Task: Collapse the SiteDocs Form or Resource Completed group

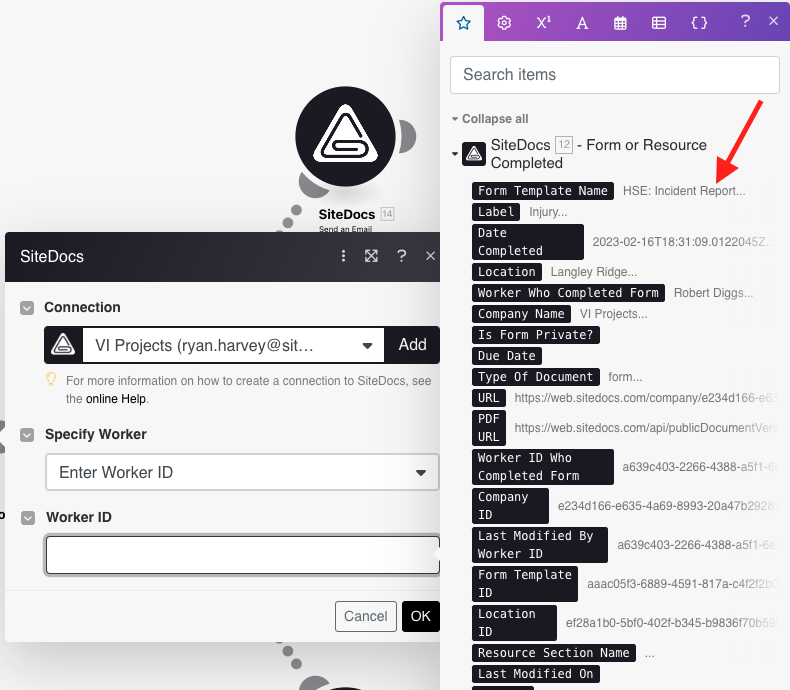Action: [x=455, y=154]
